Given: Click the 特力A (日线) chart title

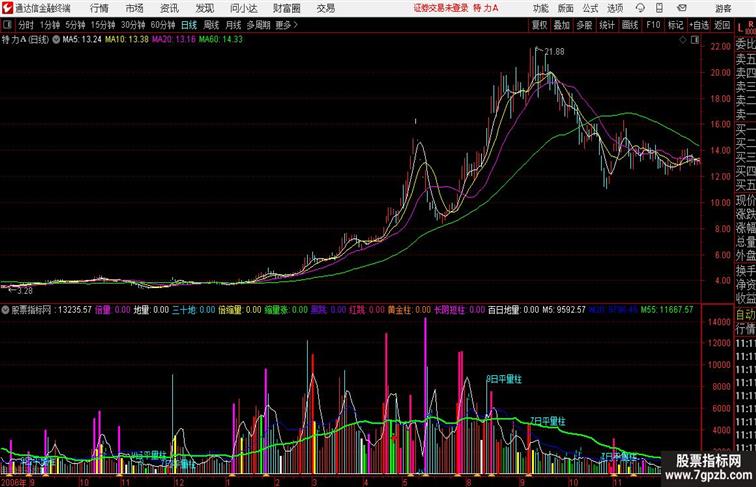Looking at the screenshot, I should click(x=25, y=40).
